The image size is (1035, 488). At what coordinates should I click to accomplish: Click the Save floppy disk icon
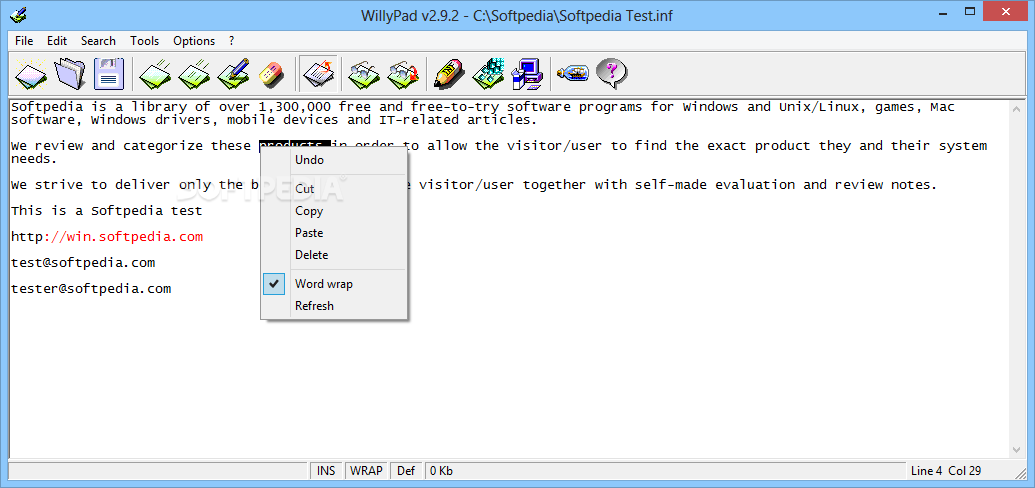tap(109, 73)
